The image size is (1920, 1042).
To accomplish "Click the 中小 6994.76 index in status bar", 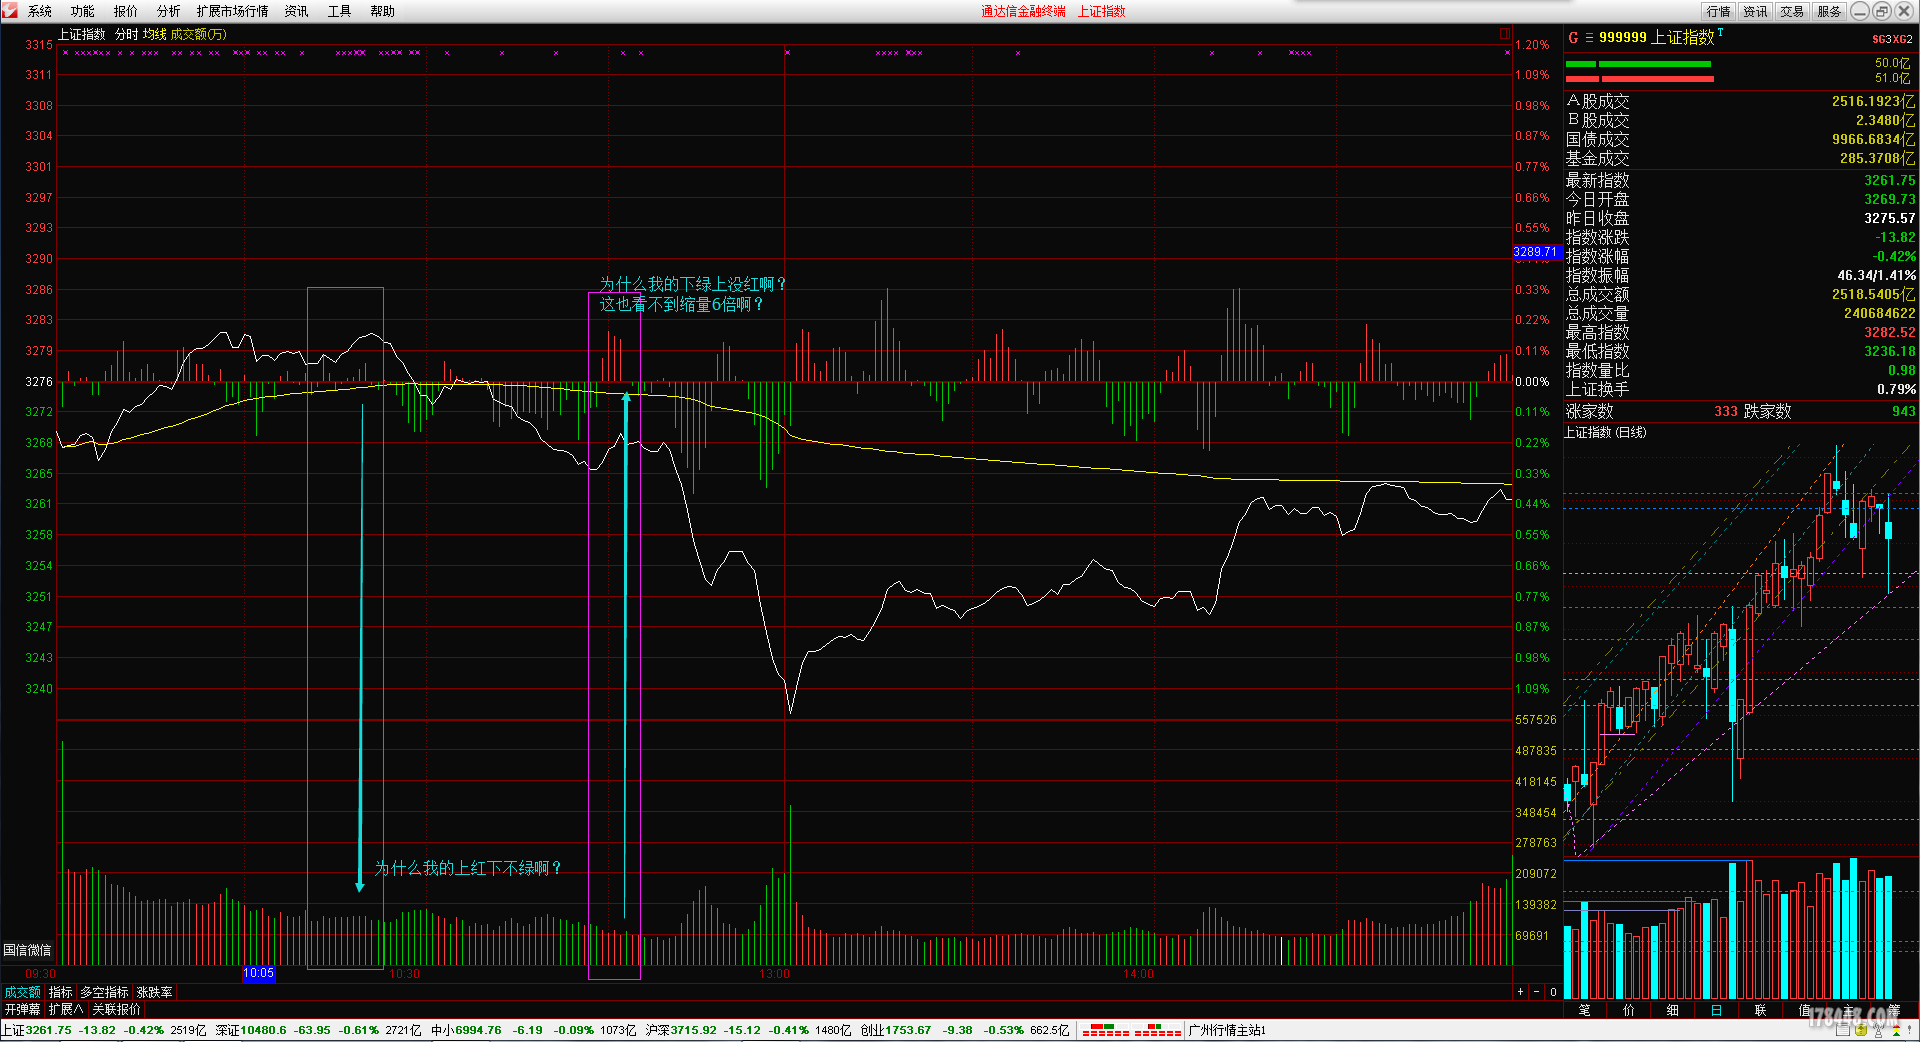I will 534,1030.
